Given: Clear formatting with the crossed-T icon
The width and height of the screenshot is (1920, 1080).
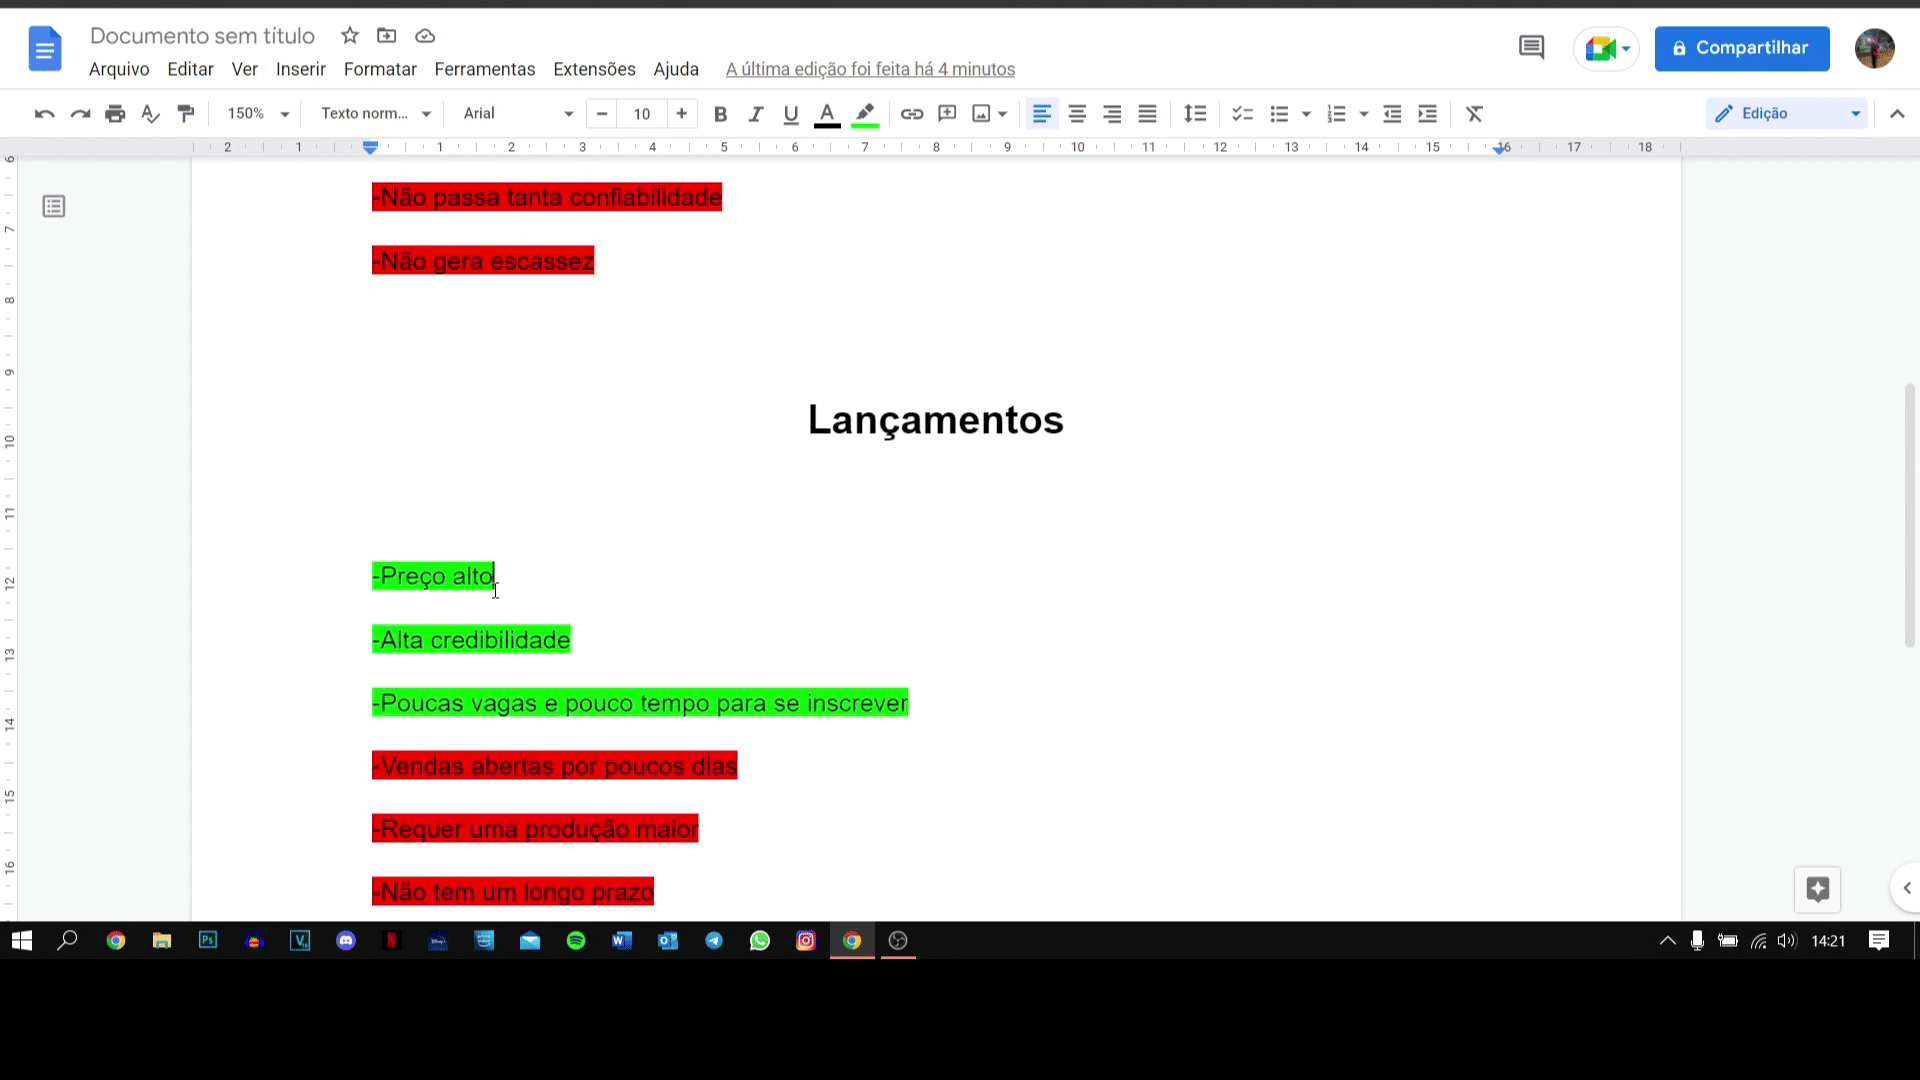Looking at the screenshot, I should (1474, 114).
